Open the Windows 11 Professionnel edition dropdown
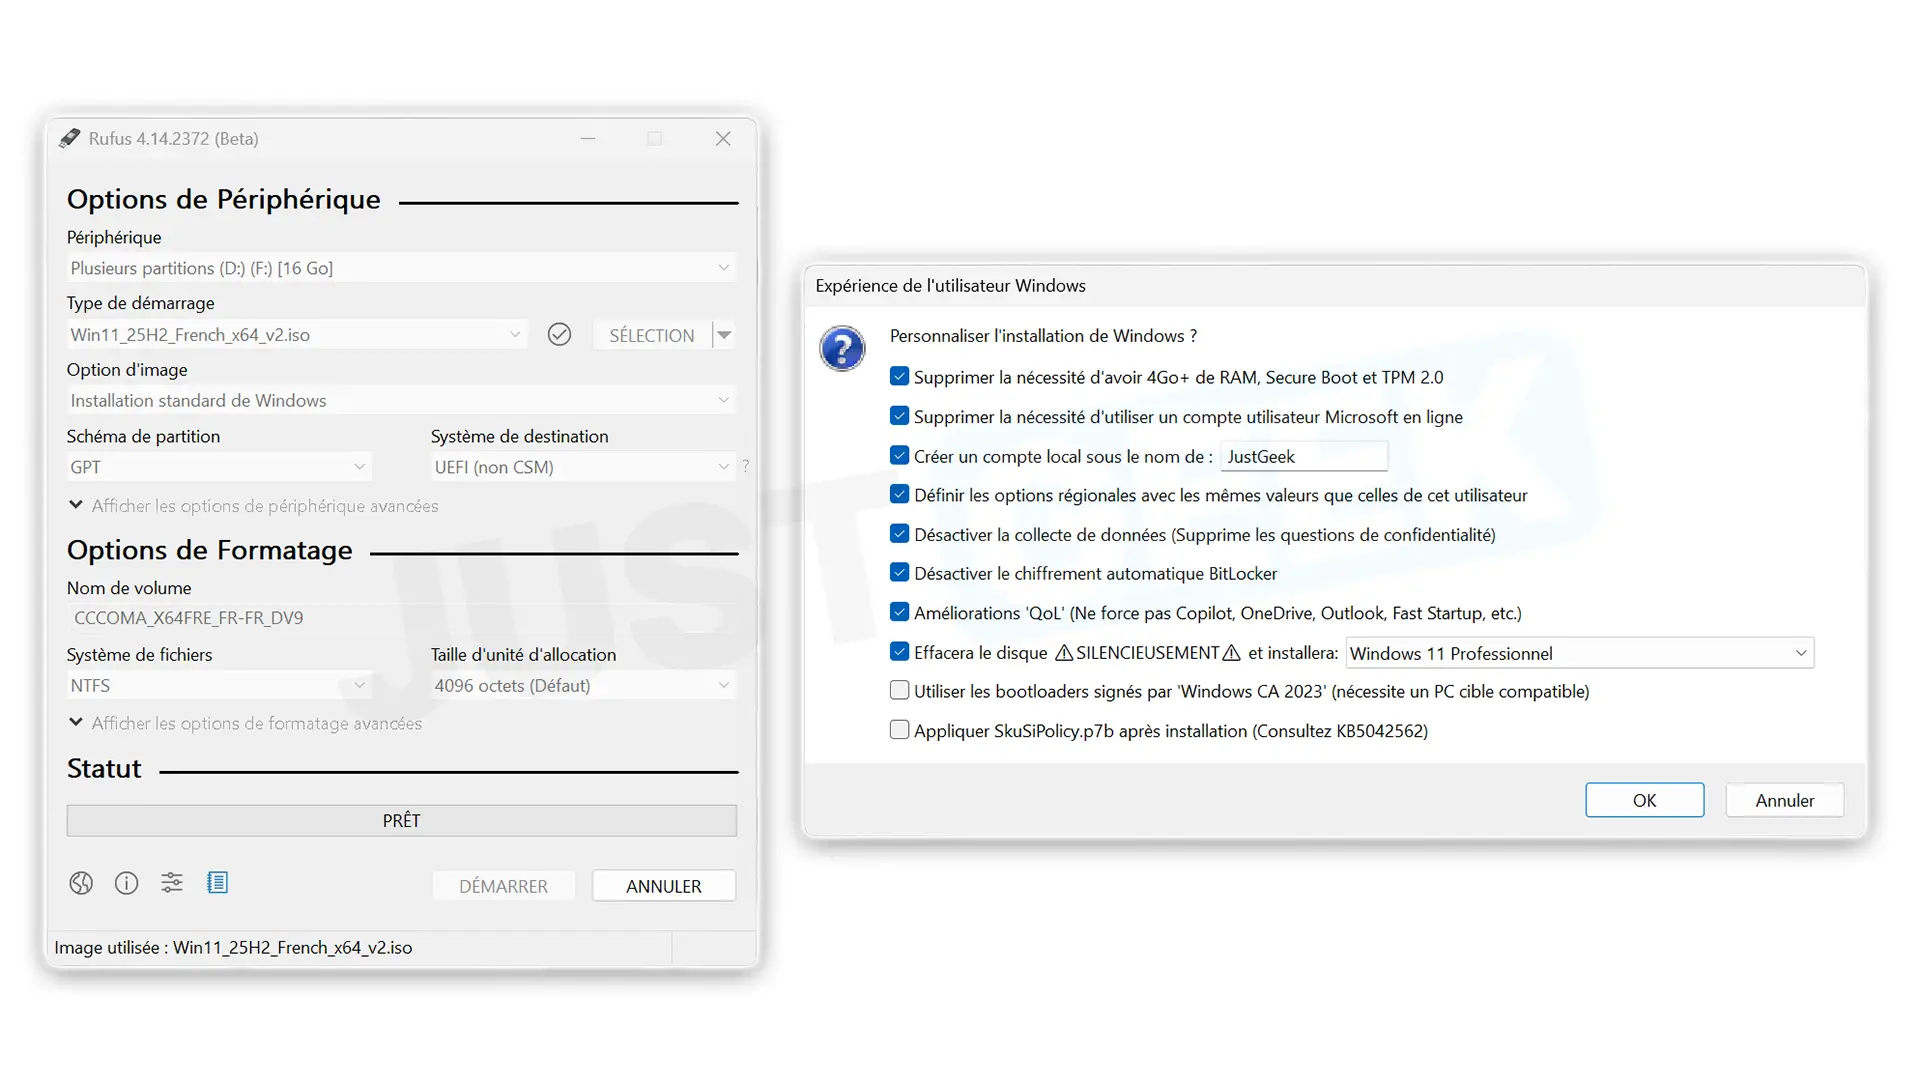This screenshot has width=1920, height=1080. coord(1580,653)
